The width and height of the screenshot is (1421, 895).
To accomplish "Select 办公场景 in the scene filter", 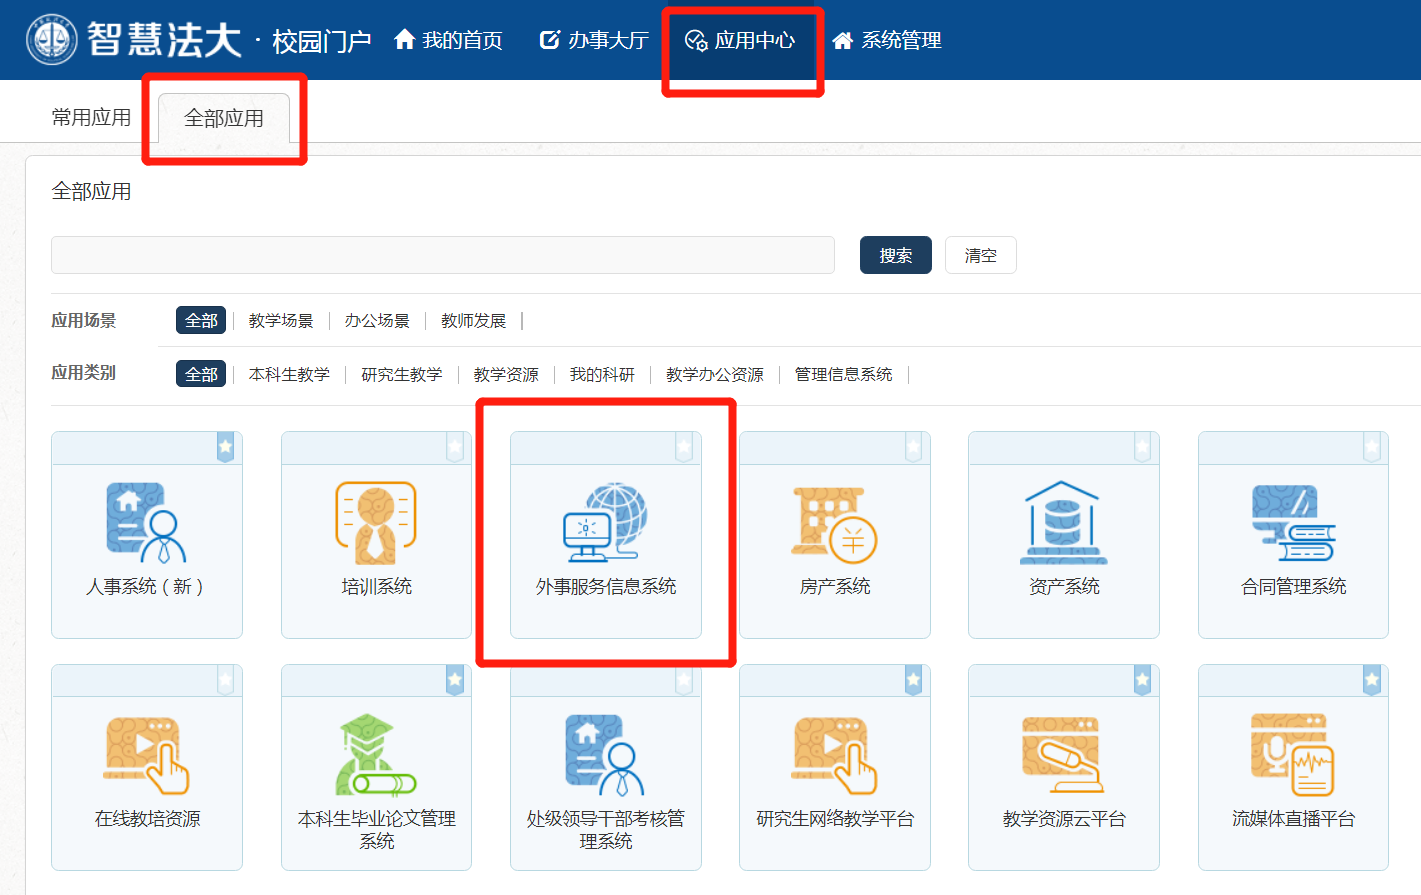I will [x=377, y=321].
